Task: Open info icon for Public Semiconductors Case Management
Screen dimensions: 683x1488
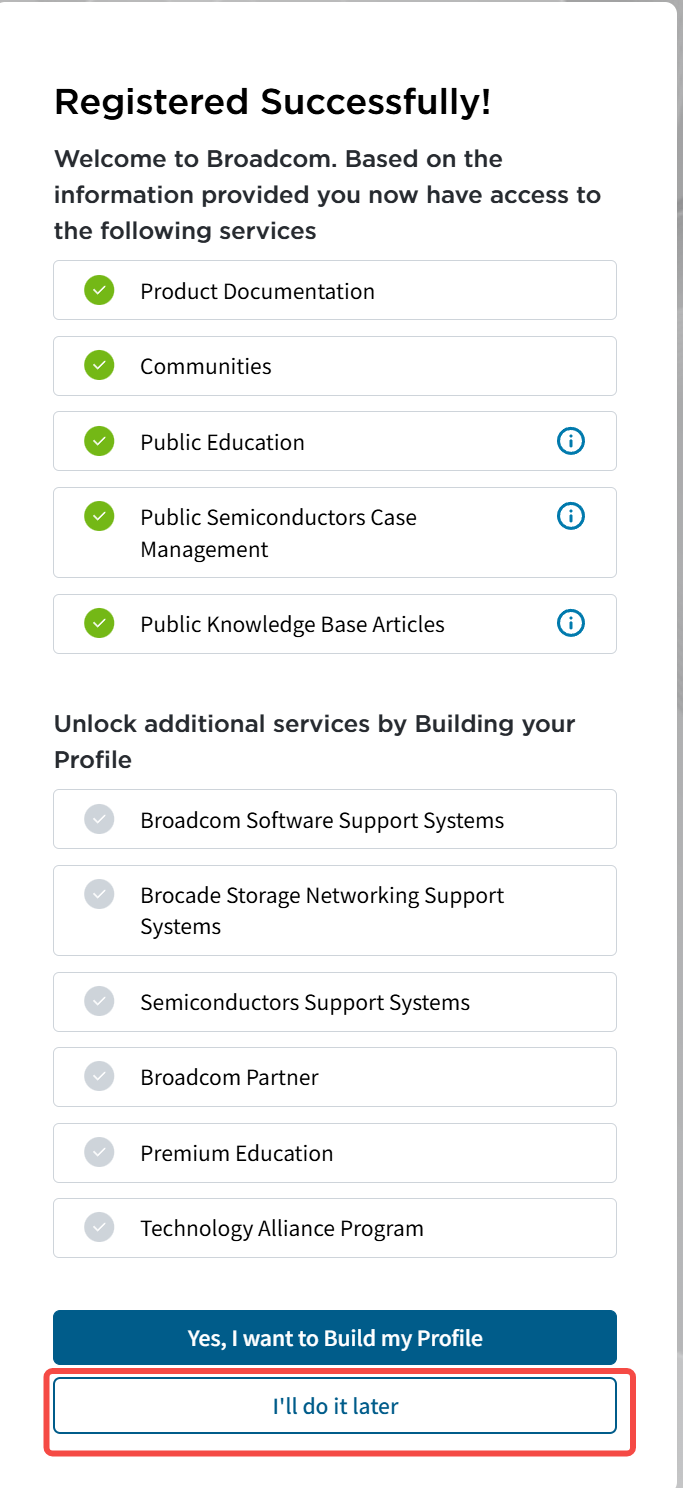Action: 570,516
